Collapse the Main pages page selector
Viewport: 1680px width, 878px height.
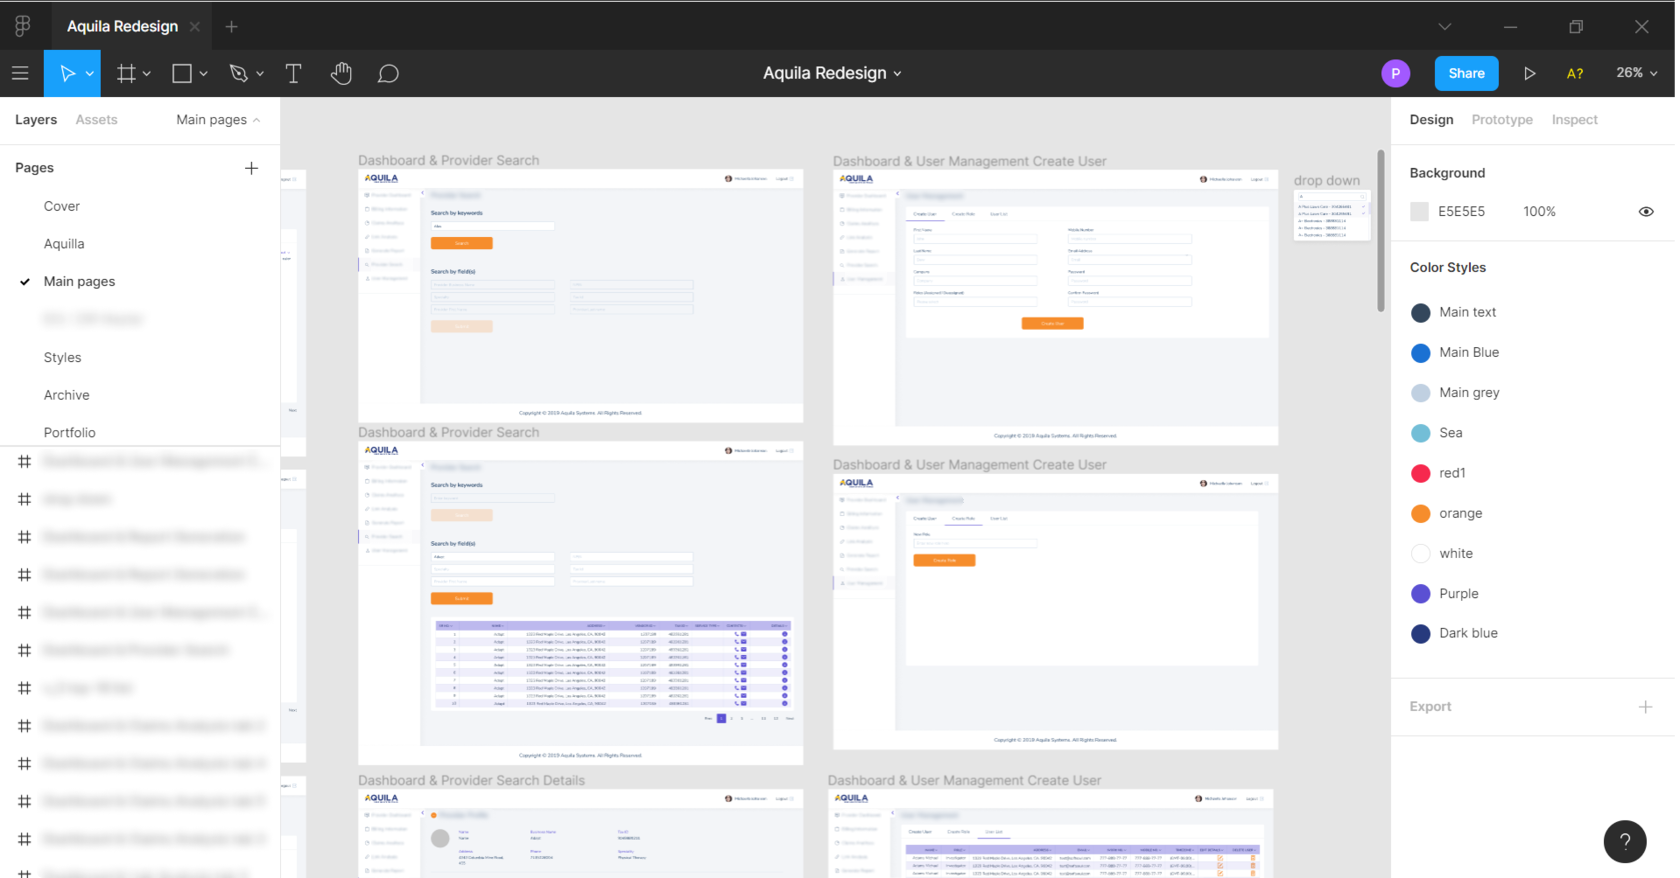(x=218, y=120)
